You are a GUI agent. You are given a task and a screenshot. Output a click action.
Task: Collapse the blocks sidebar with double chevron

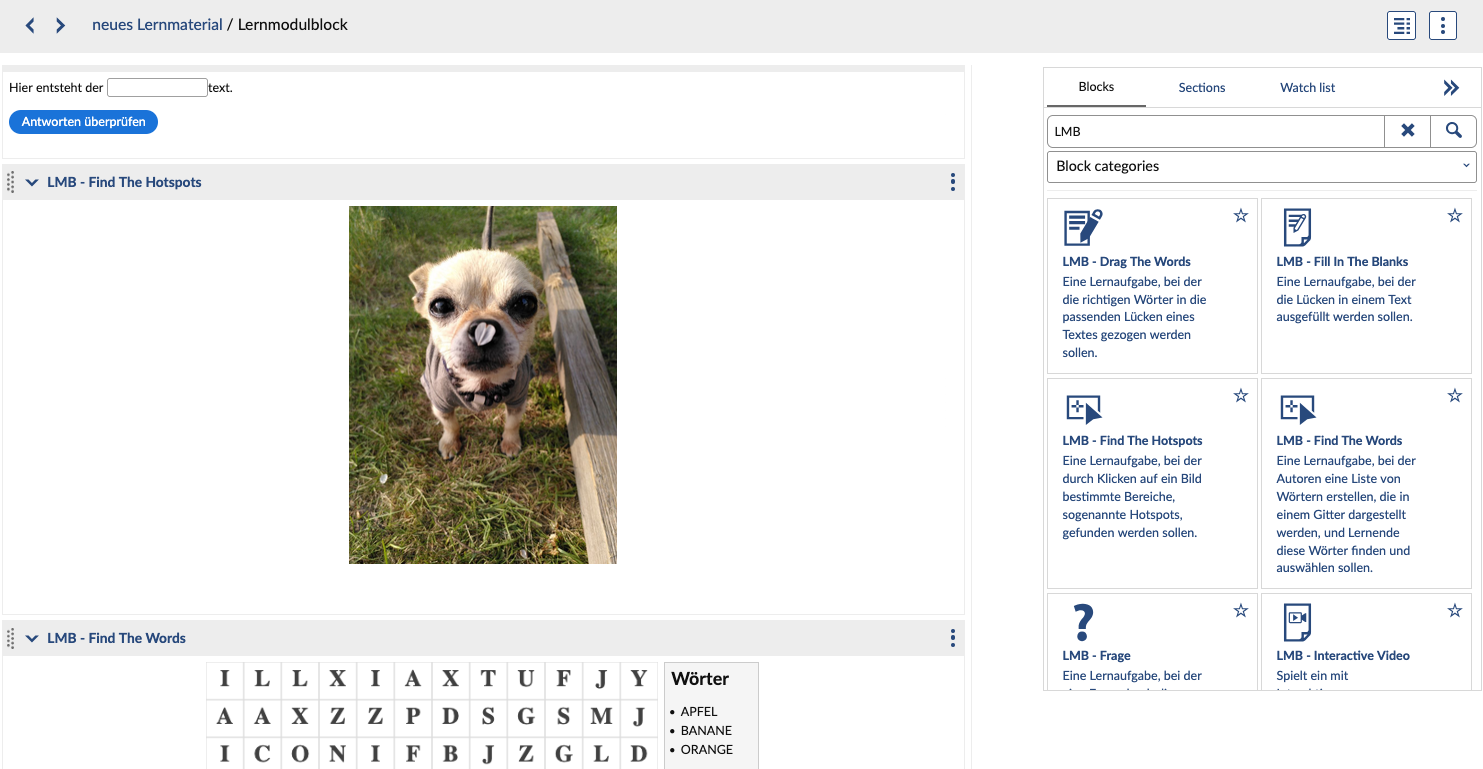(x=1451, y=88)
